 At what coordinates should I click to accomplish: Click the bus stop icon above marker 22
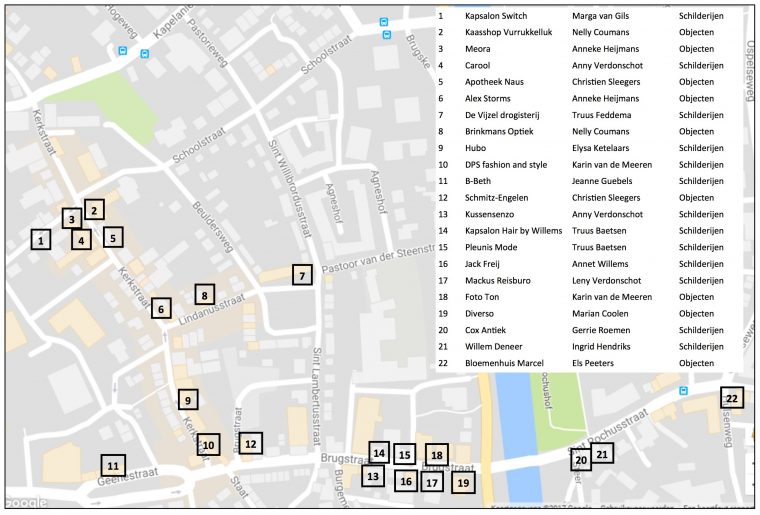[x=683, y=391]
